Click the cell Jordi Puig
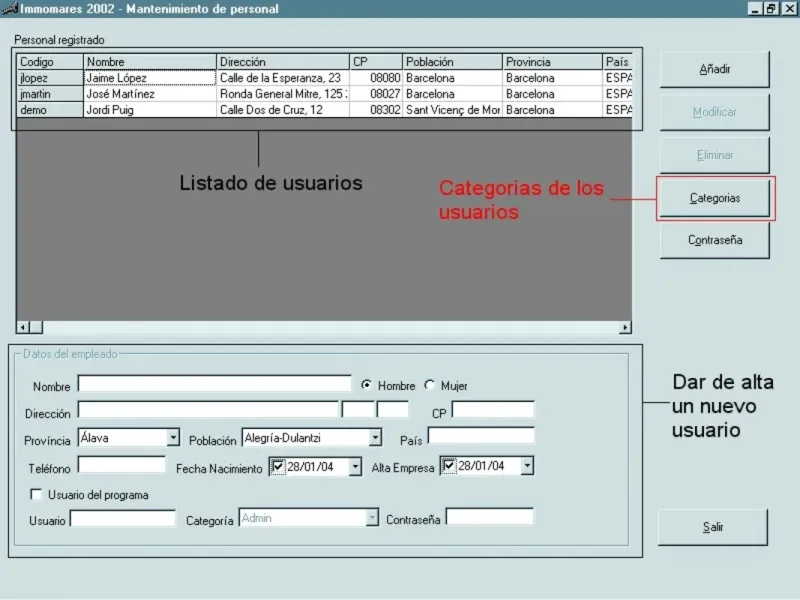 pyautogui.click(x=149, y=110)
